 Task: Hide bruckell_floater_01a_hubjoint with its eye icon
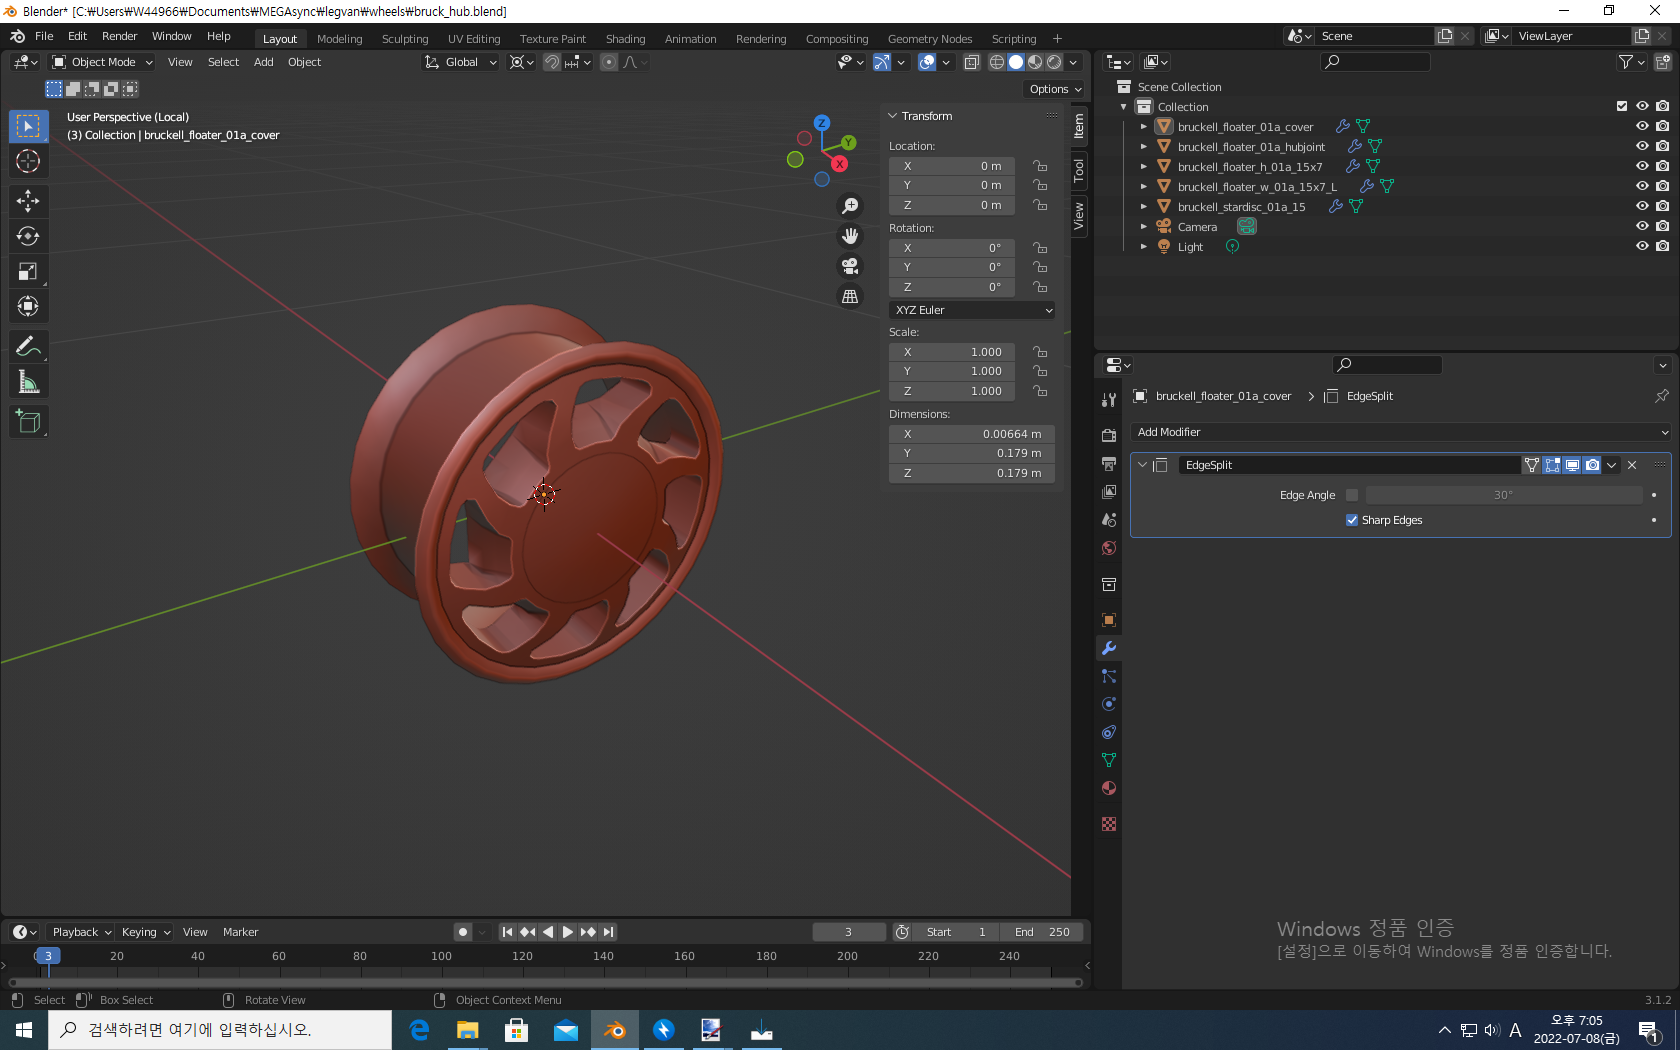[x=1642, y=146]
